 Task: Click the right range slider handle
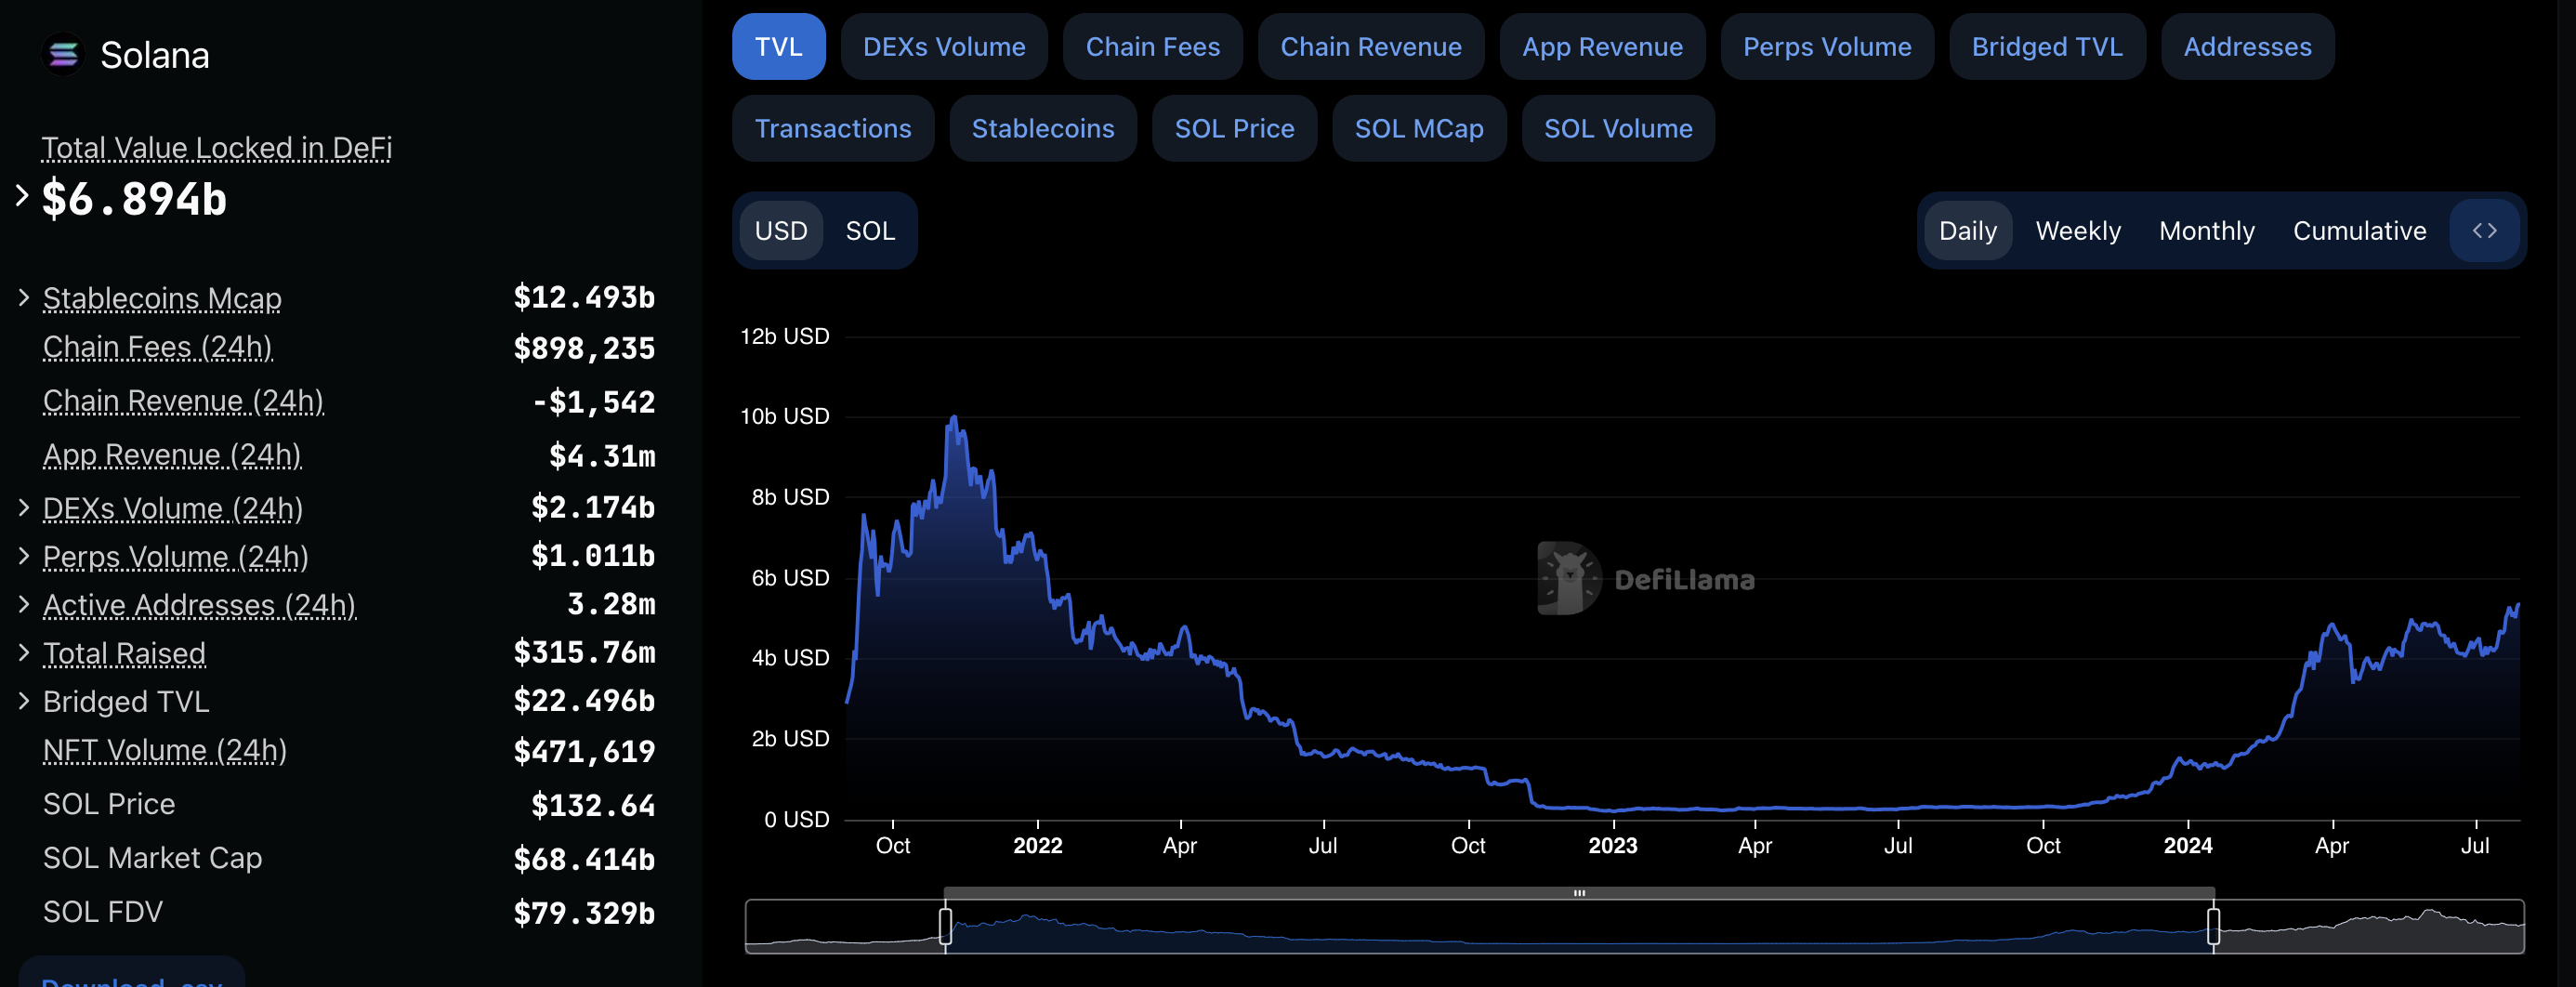pyautogui.click(x=2213, y=925)
